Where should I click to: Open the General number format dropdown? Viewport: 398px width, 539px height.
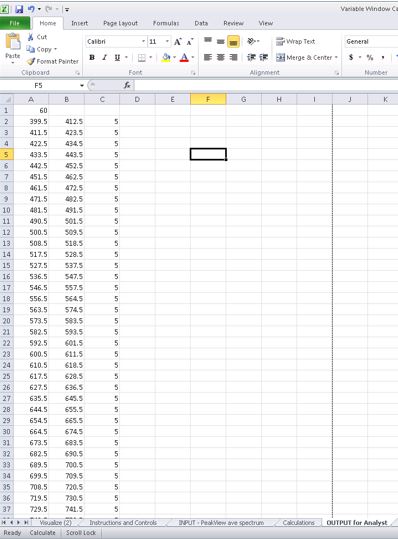click(x=371, y=42)
